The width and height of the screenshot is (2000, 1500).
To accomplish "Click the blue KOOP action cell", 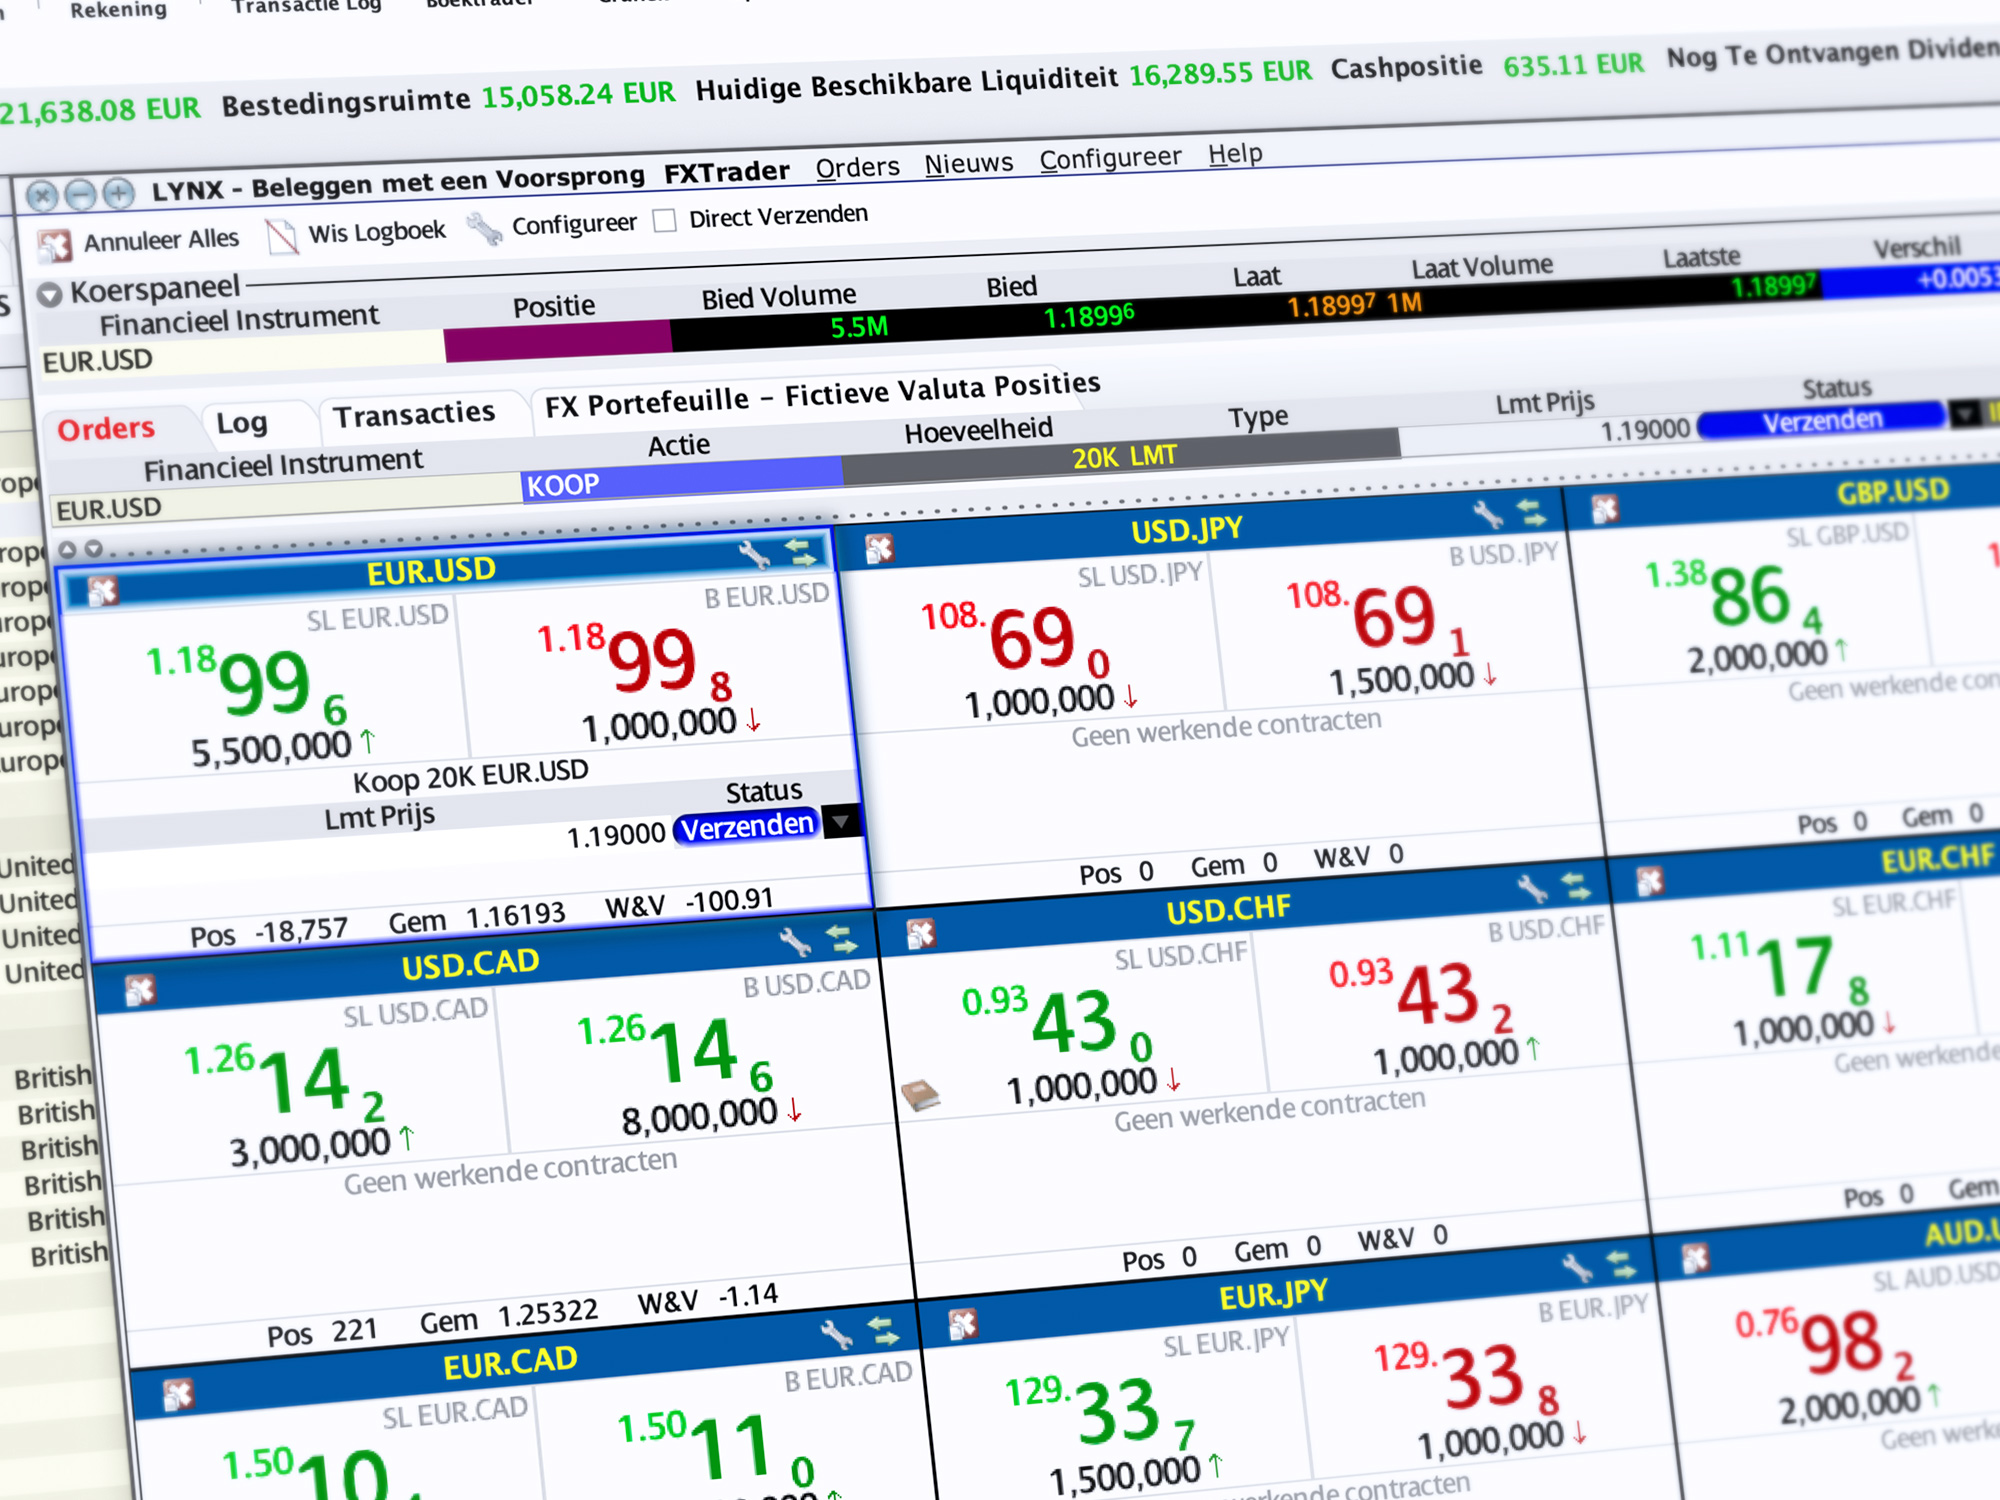I will pyautogui.click(x=681, y=478).
